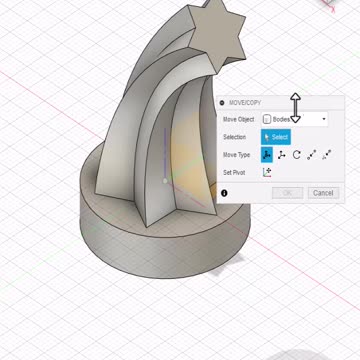The height and width of the screenshot is (360, 360).
Task: Click the MOVE/COPY dialog title text
Action: coord(245,103)
